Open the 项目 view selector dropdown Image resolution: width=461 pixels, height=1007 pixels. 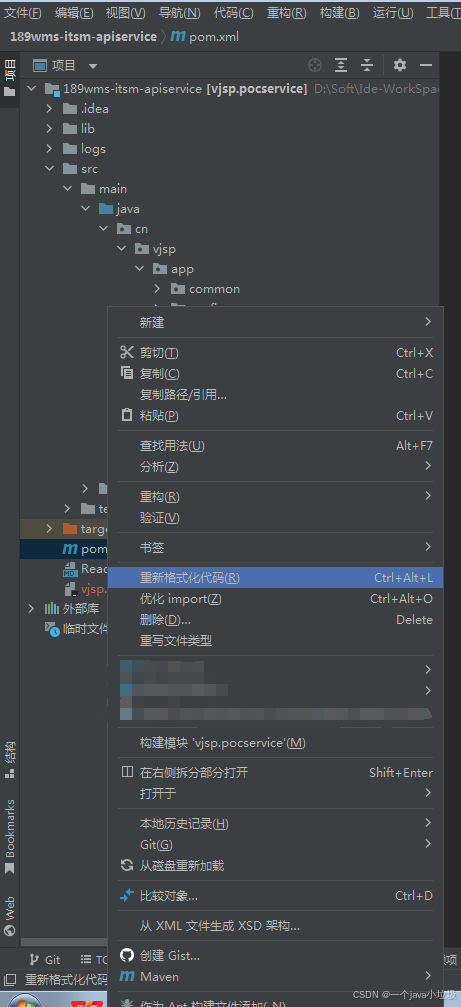pos(65,66)
